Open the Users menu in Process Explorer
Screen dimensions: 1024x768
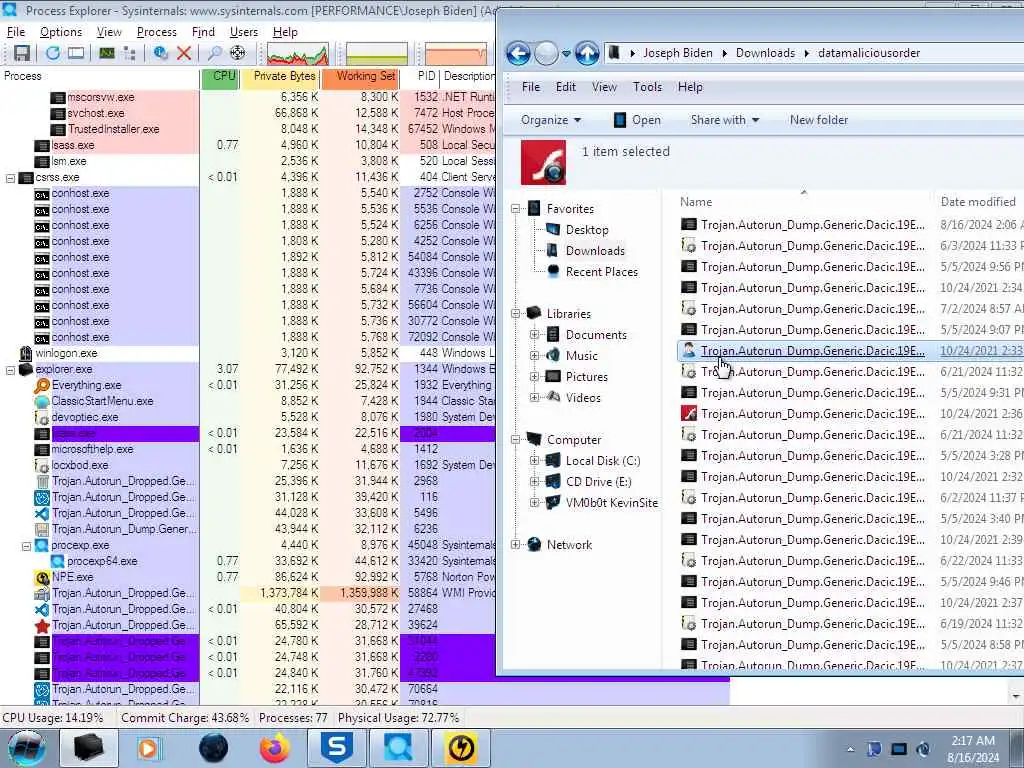244,31
